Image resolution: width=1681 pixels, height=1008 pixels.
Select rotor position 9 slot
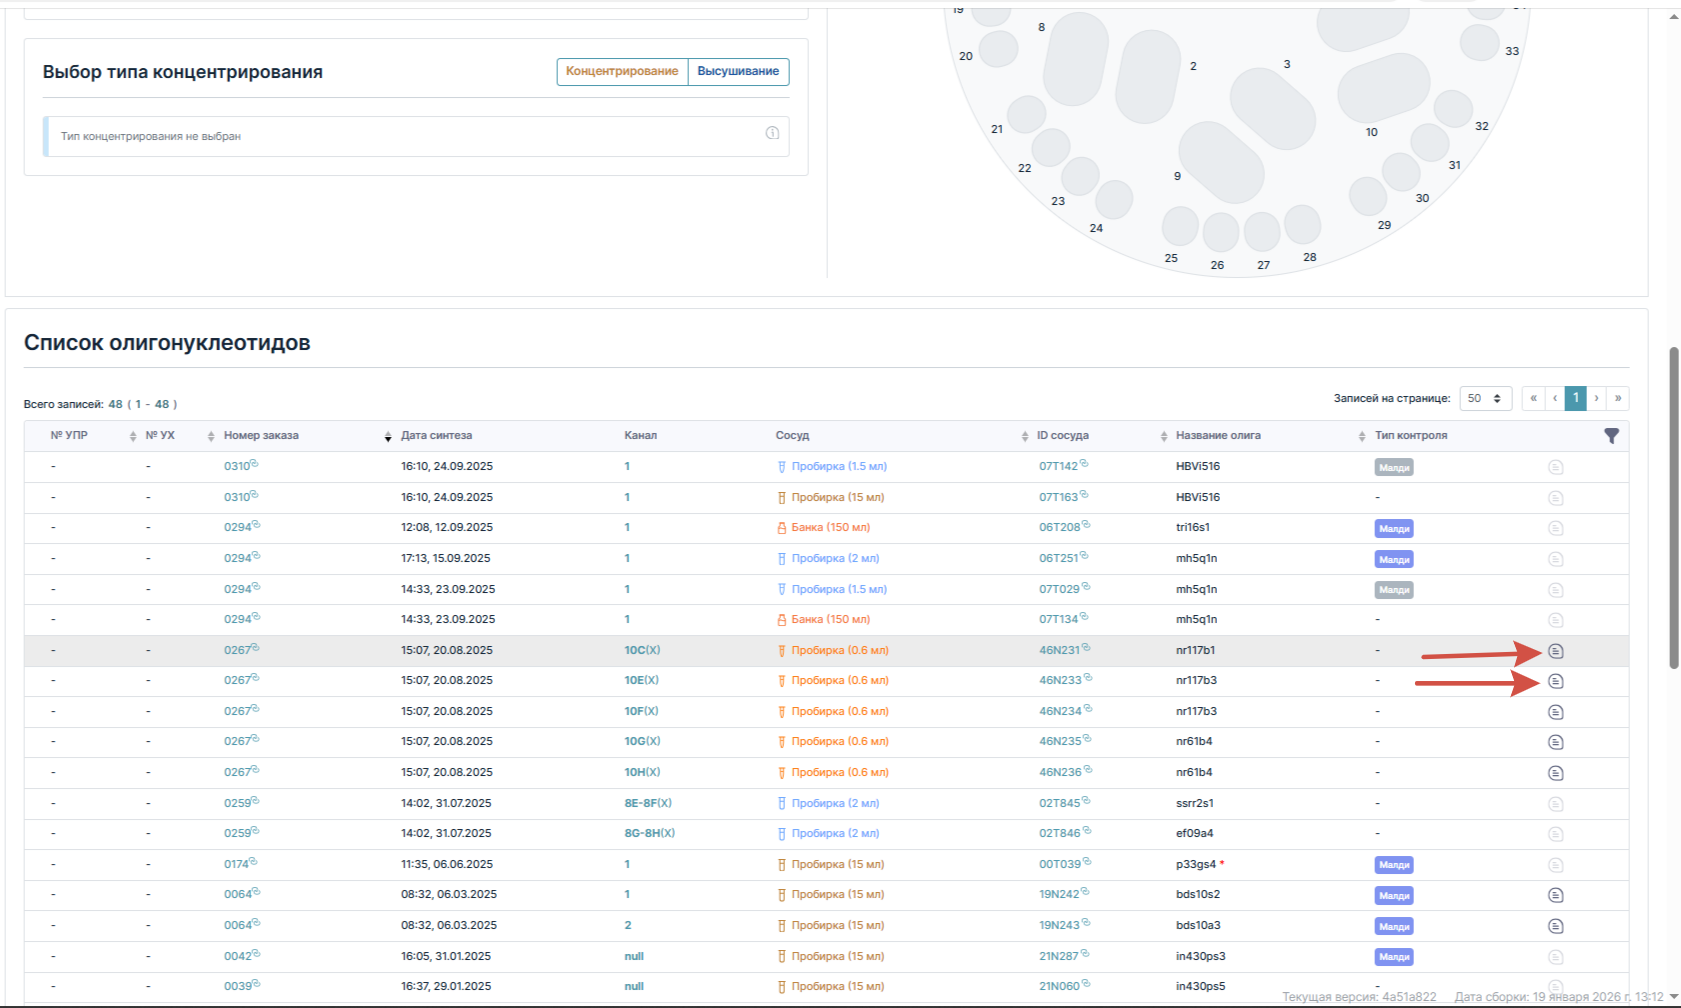(x=1222, y=163)
